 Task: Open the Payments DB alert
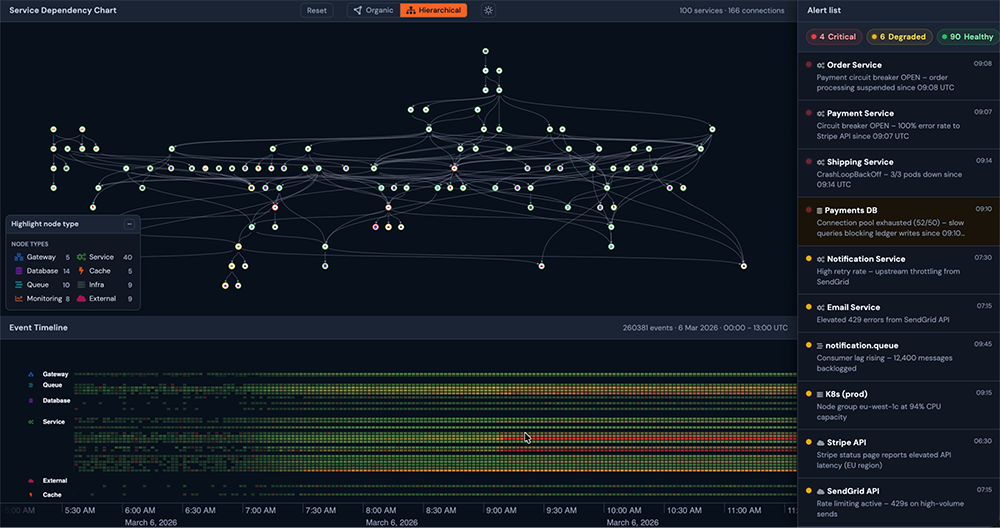899,222
